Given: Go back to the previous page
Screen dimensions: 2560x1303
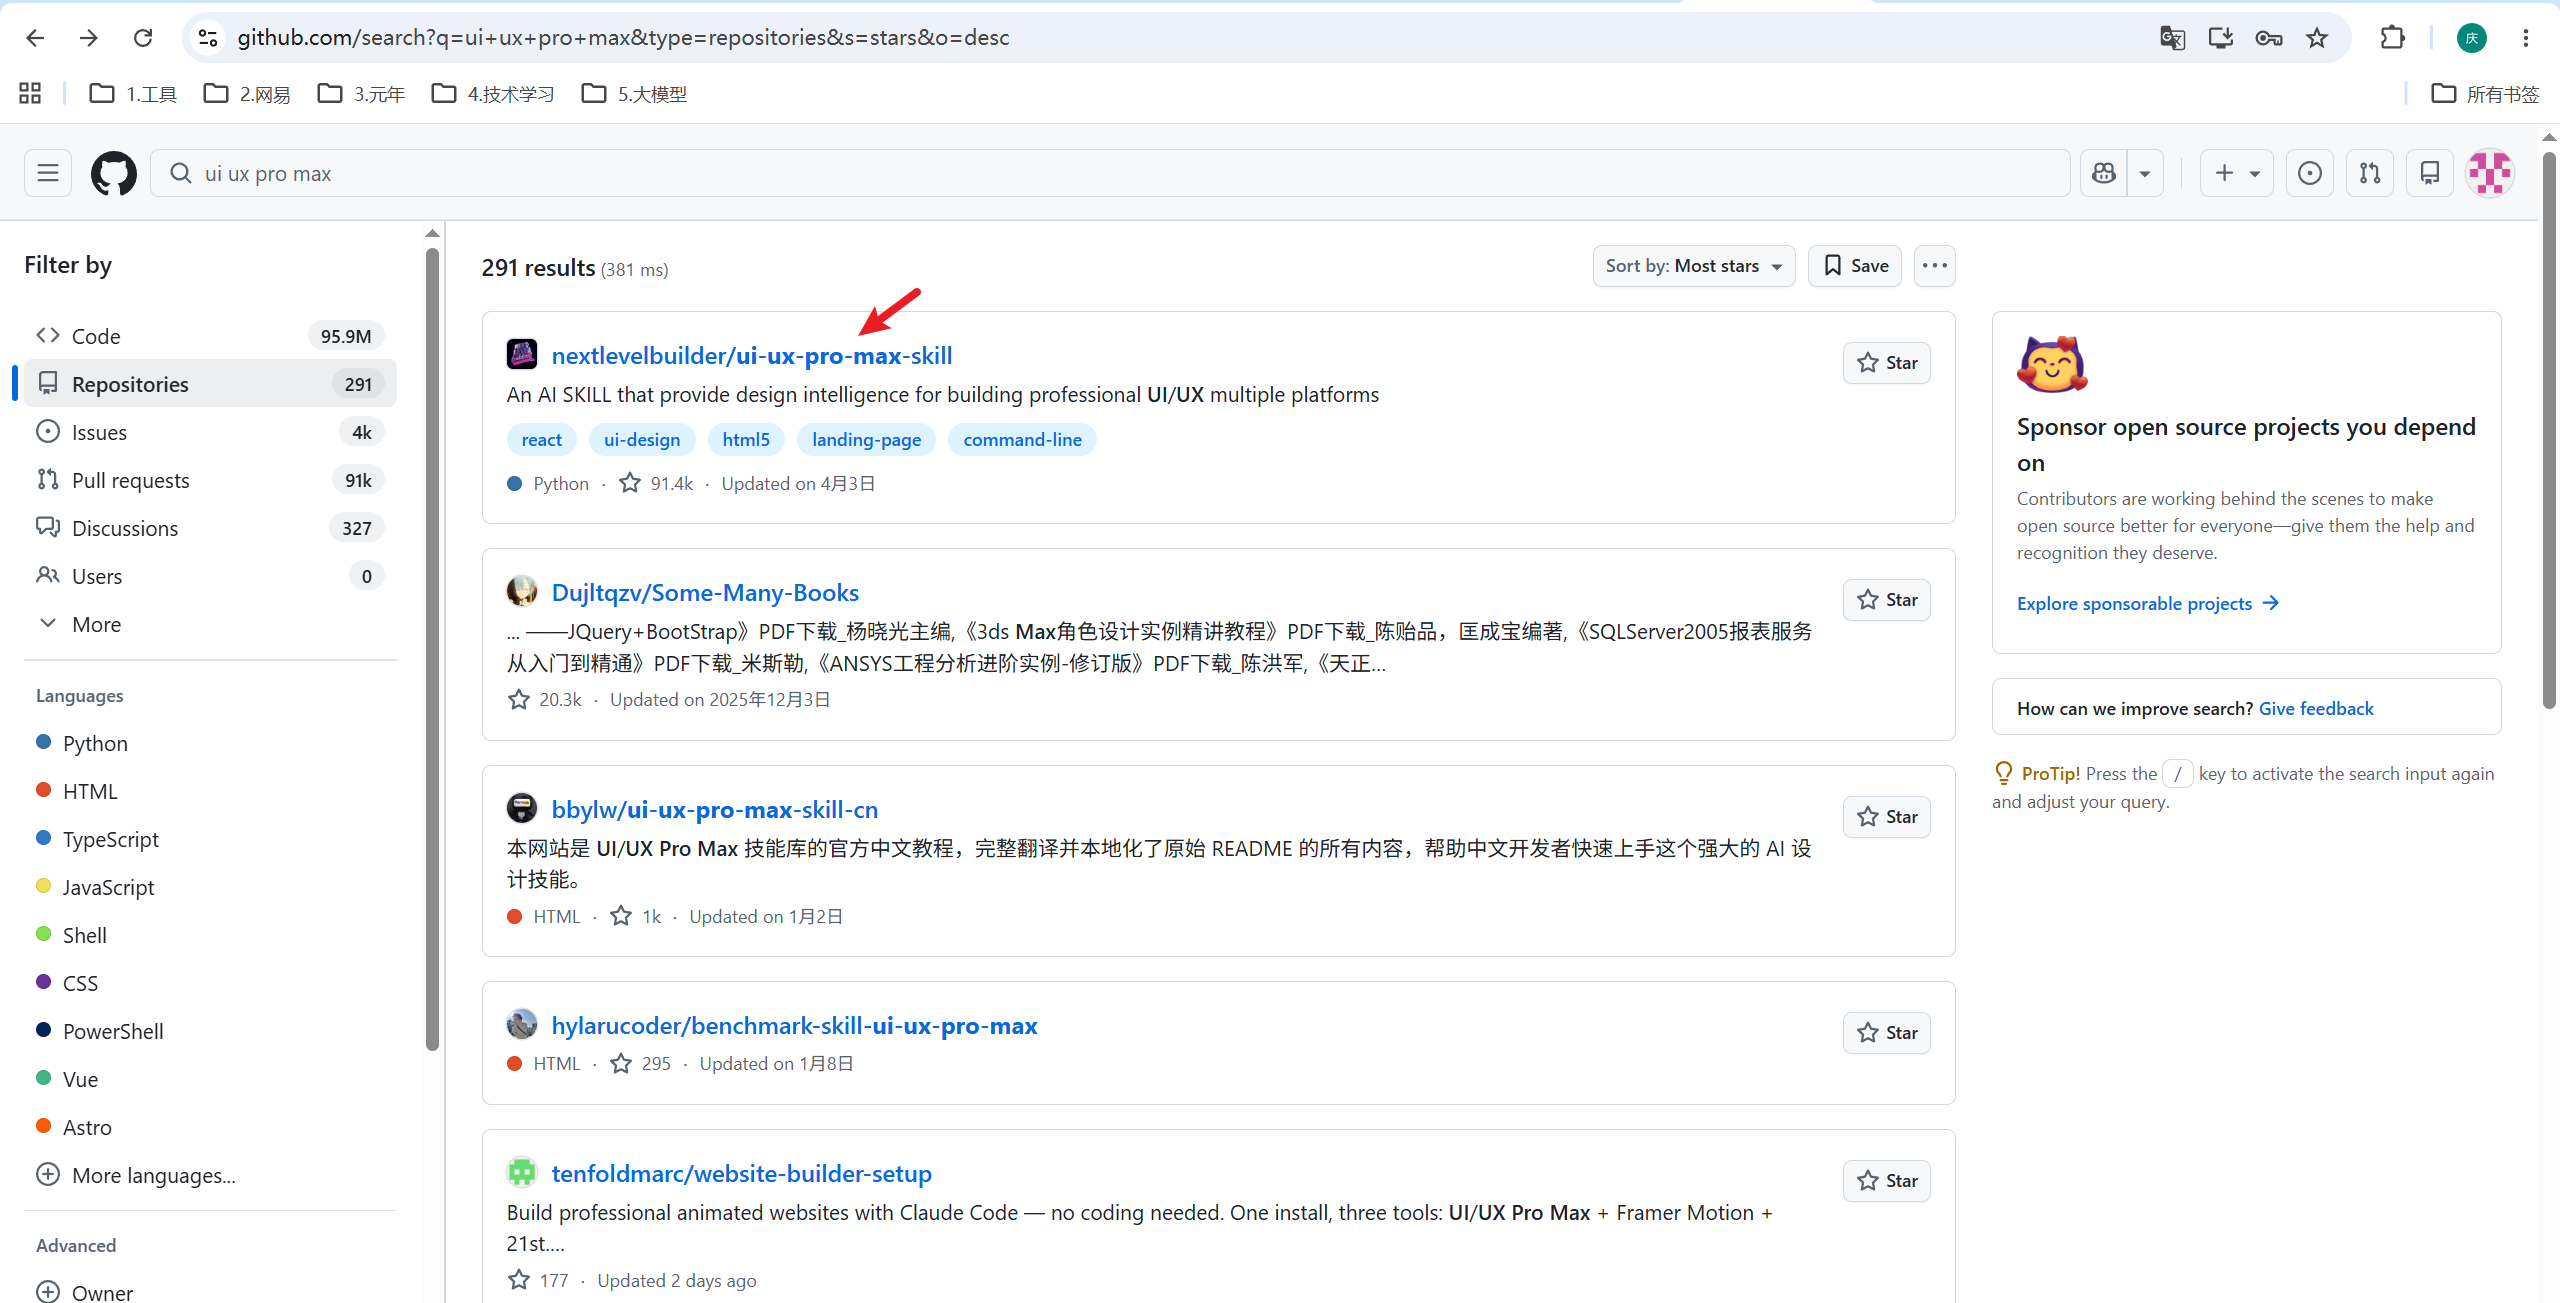Looking at the screenshot, I should point(35,38).
